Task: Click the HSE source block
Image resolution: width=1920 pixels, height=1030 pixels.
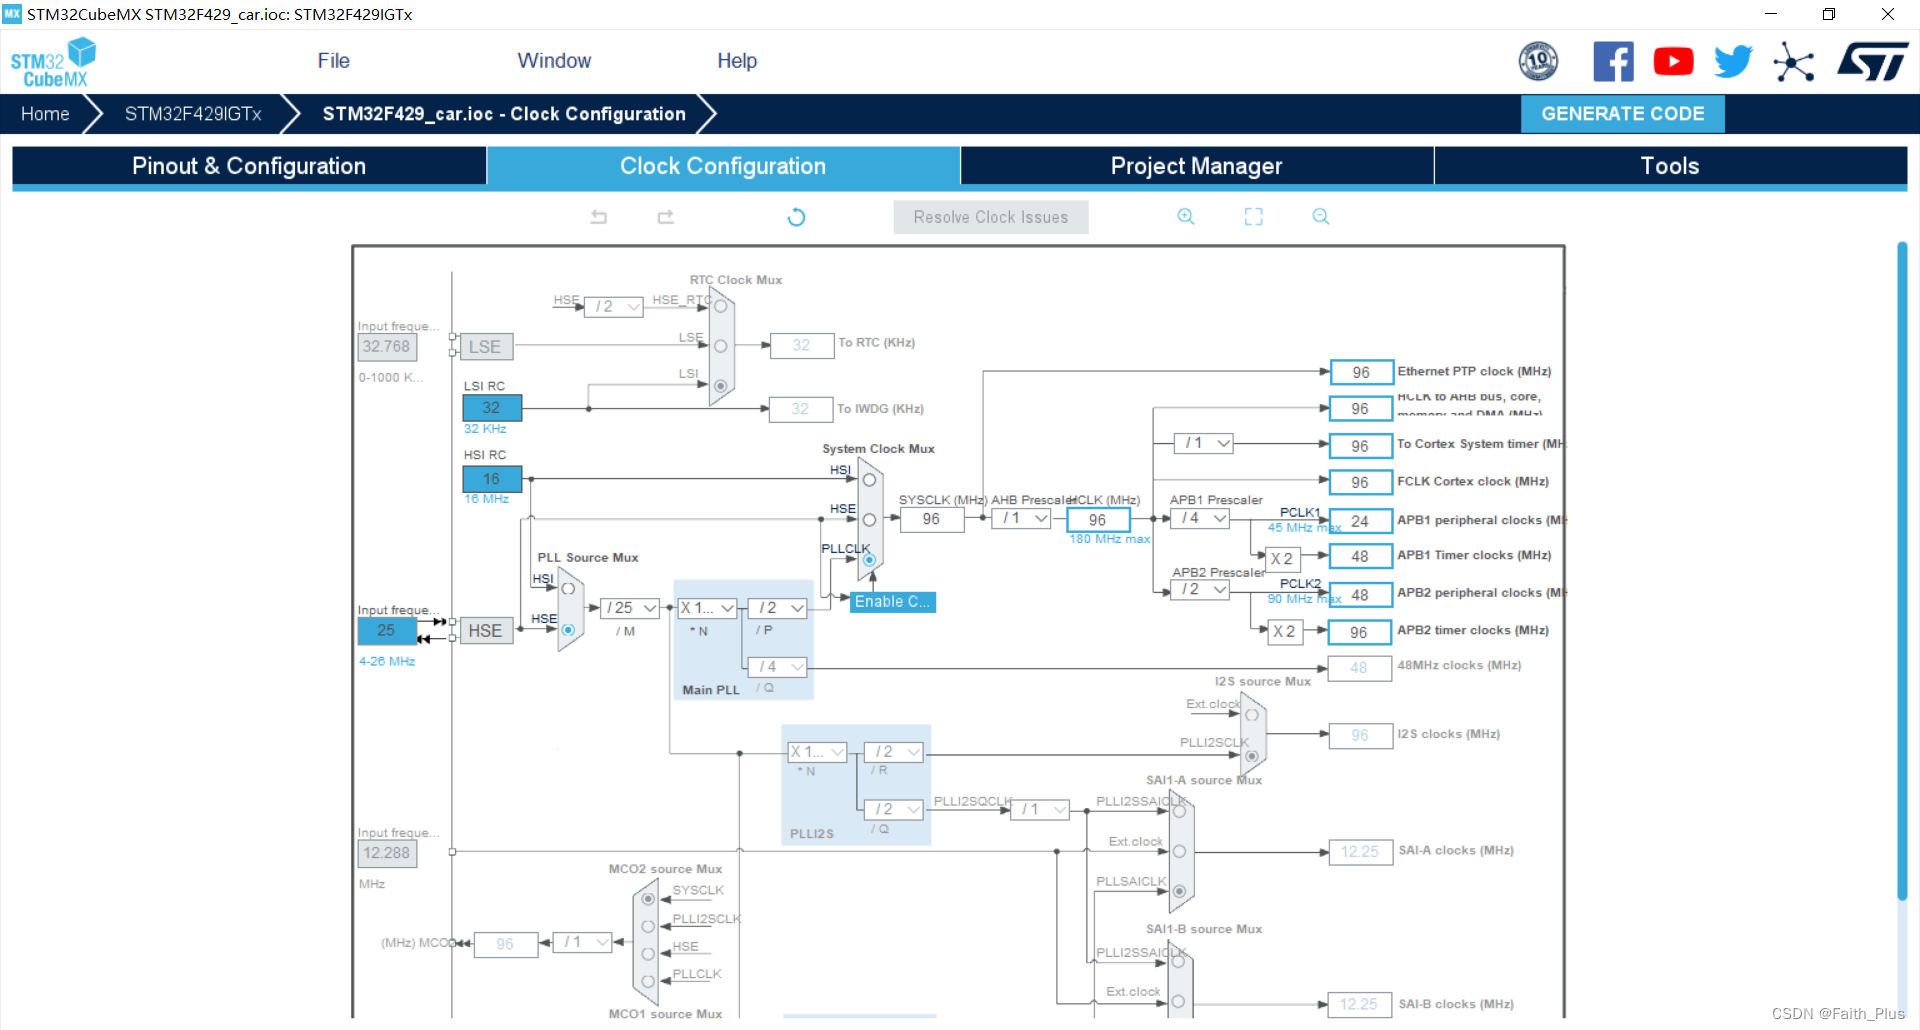Action: coord(486,631)
